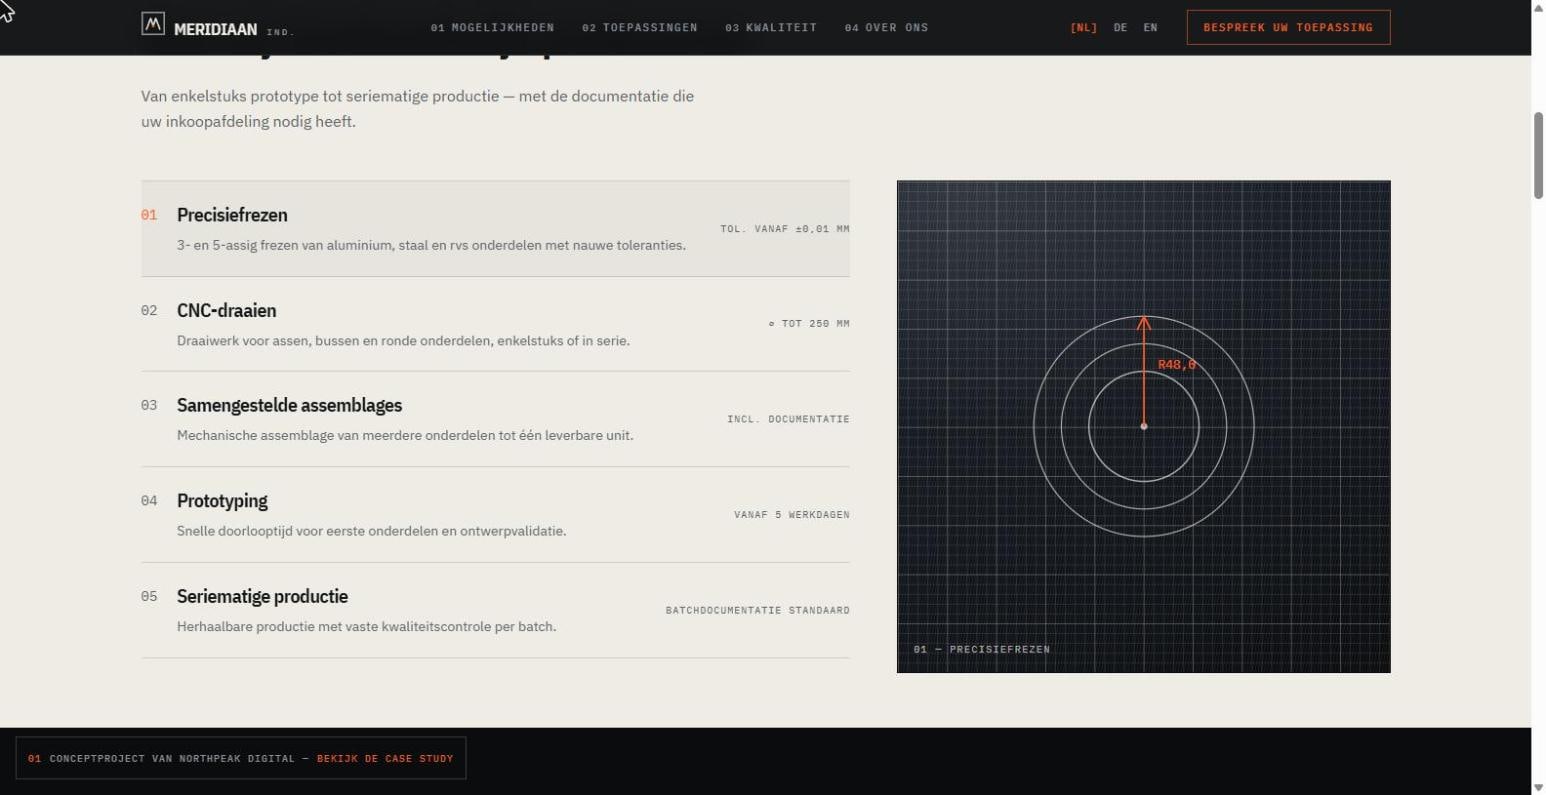This screenshot has height=795, width=1546.
Task: Select Seriematige productie row
Action: pos(495,610)
